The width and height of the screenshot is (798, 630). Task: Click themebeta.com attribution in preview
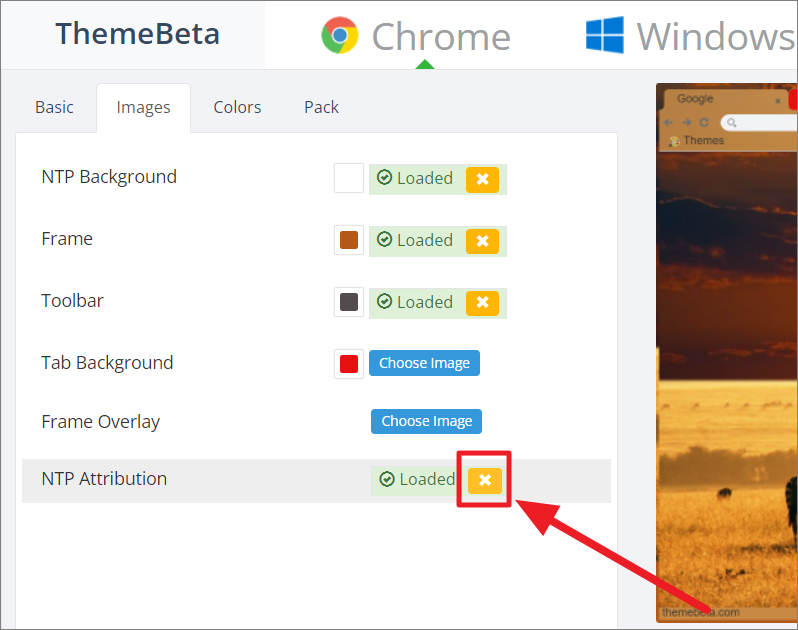coord(701,612)
